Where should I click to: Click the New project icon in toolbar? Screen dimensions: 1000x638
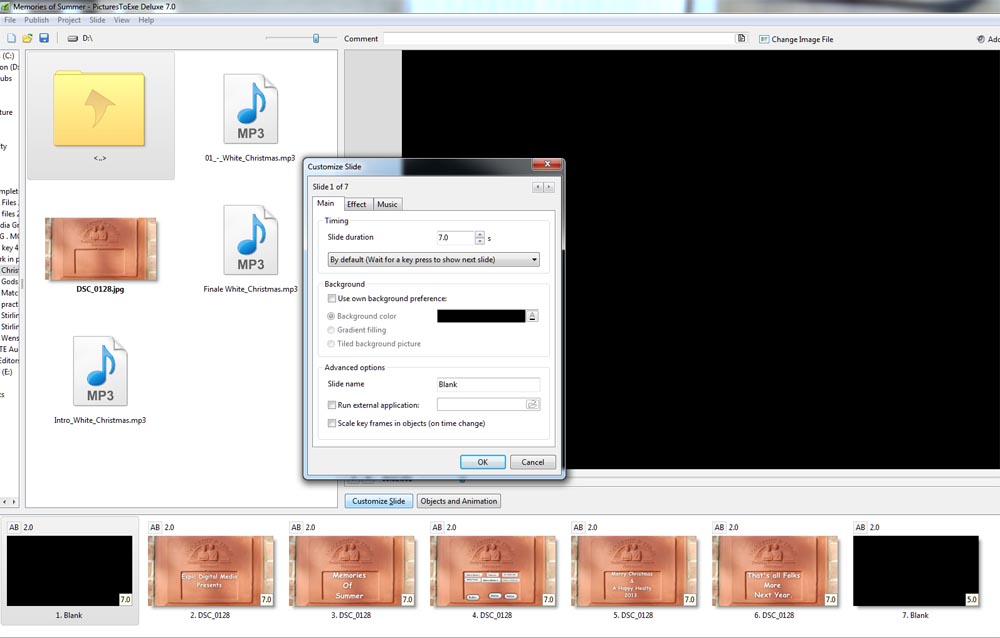click(x=11, y=38)
